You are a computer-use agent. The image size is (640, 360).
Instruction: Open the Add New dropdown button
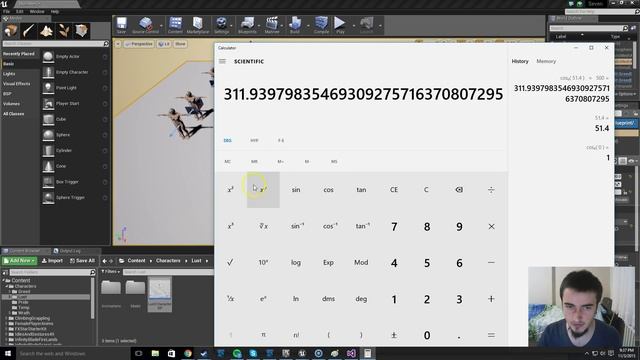point(19,260)
